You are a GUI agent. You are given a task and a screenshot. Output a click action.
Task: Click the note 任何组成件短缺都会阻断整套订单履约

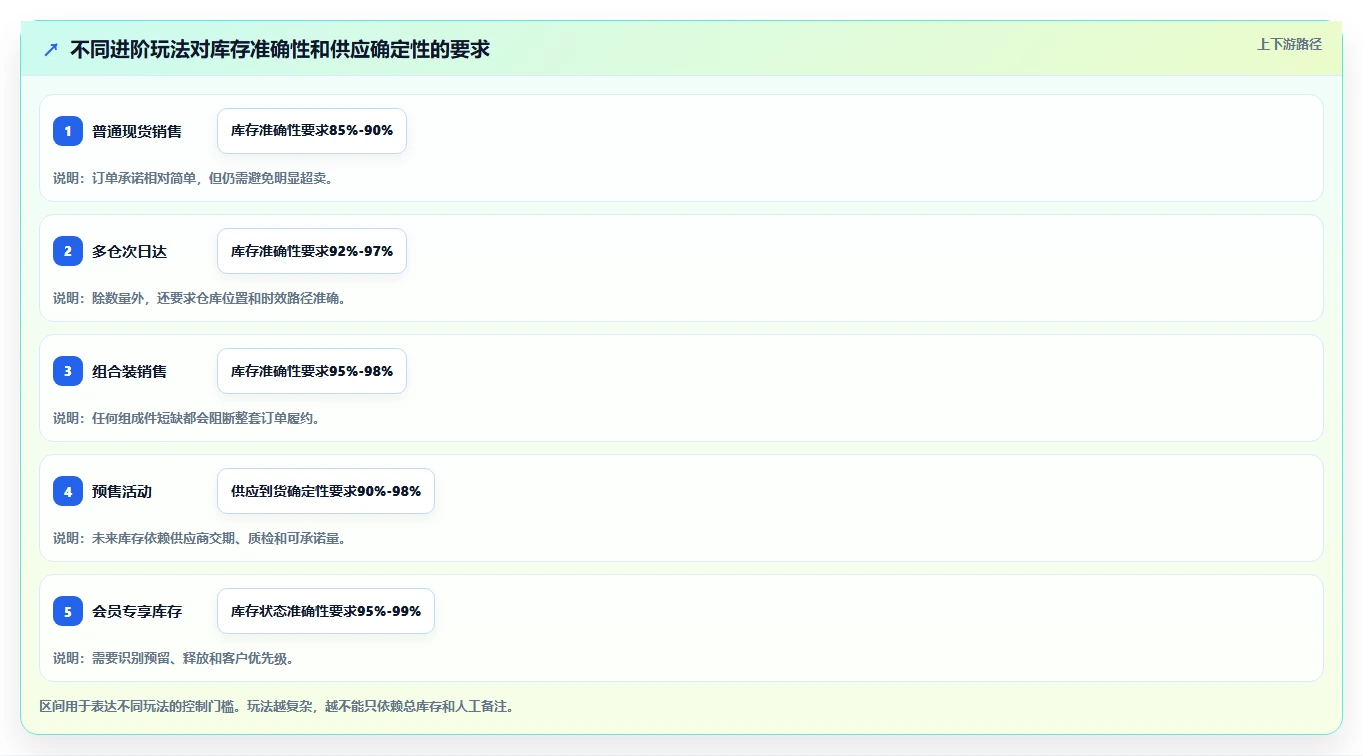pos(206,418)
